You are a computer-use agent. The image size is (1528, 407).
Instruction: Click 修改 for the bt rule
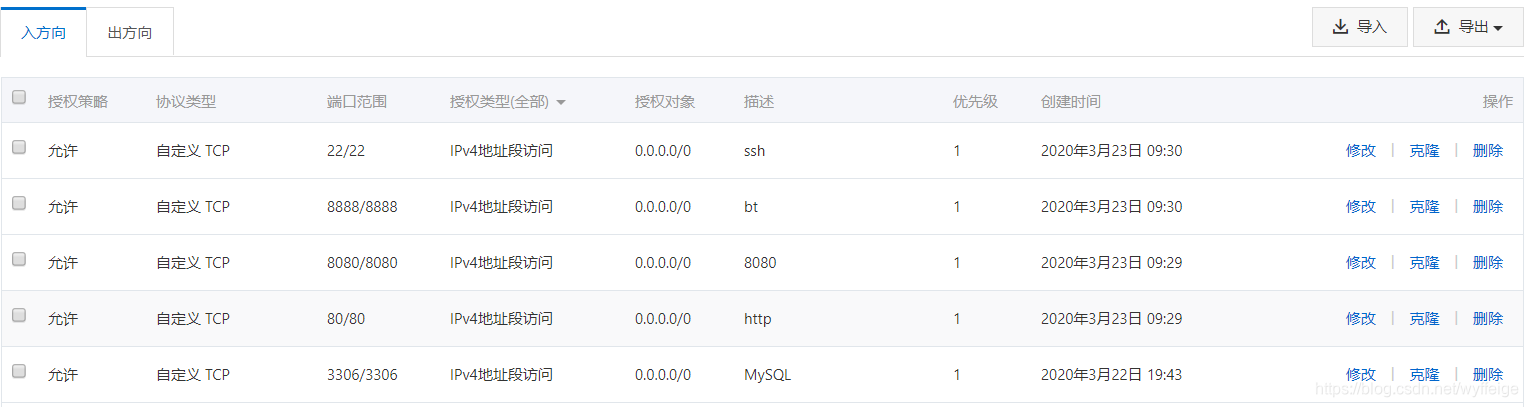point(1361,207)
